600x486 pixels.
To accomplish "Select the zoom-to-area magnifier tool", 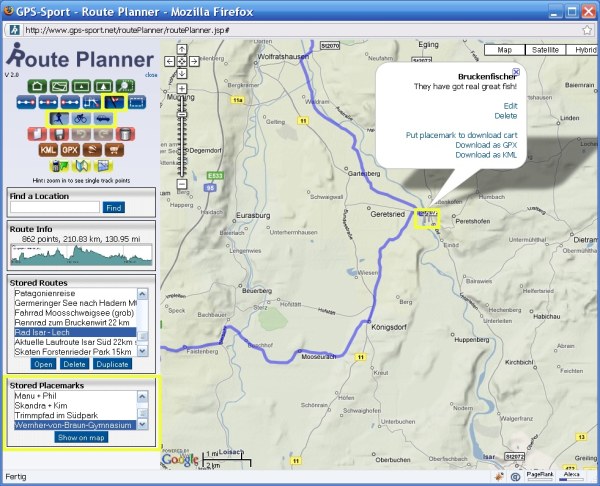I will pos(126,86).
